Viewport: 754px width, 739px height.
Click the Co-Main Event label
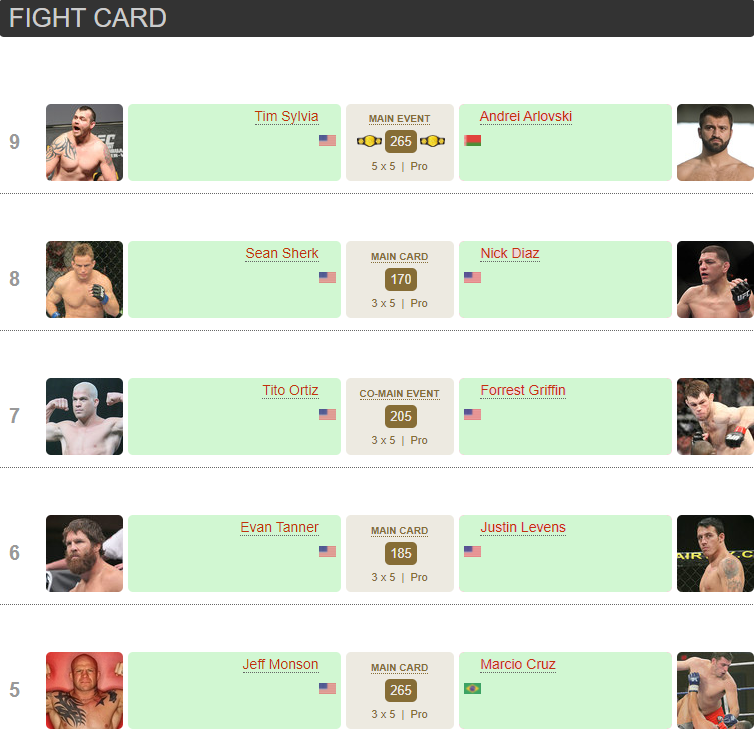pos(399,394)
